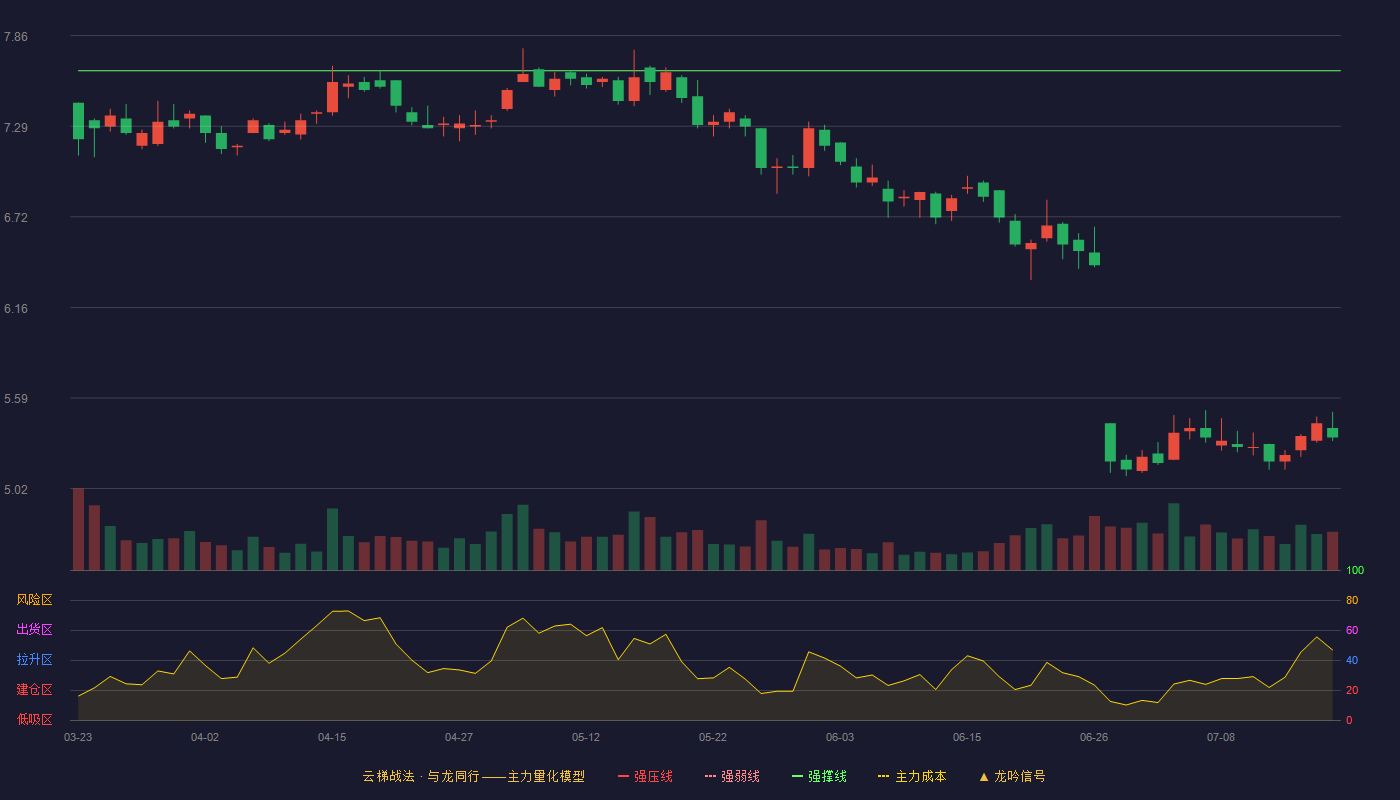Select the 拉升区 zone label

pos(34,660)
